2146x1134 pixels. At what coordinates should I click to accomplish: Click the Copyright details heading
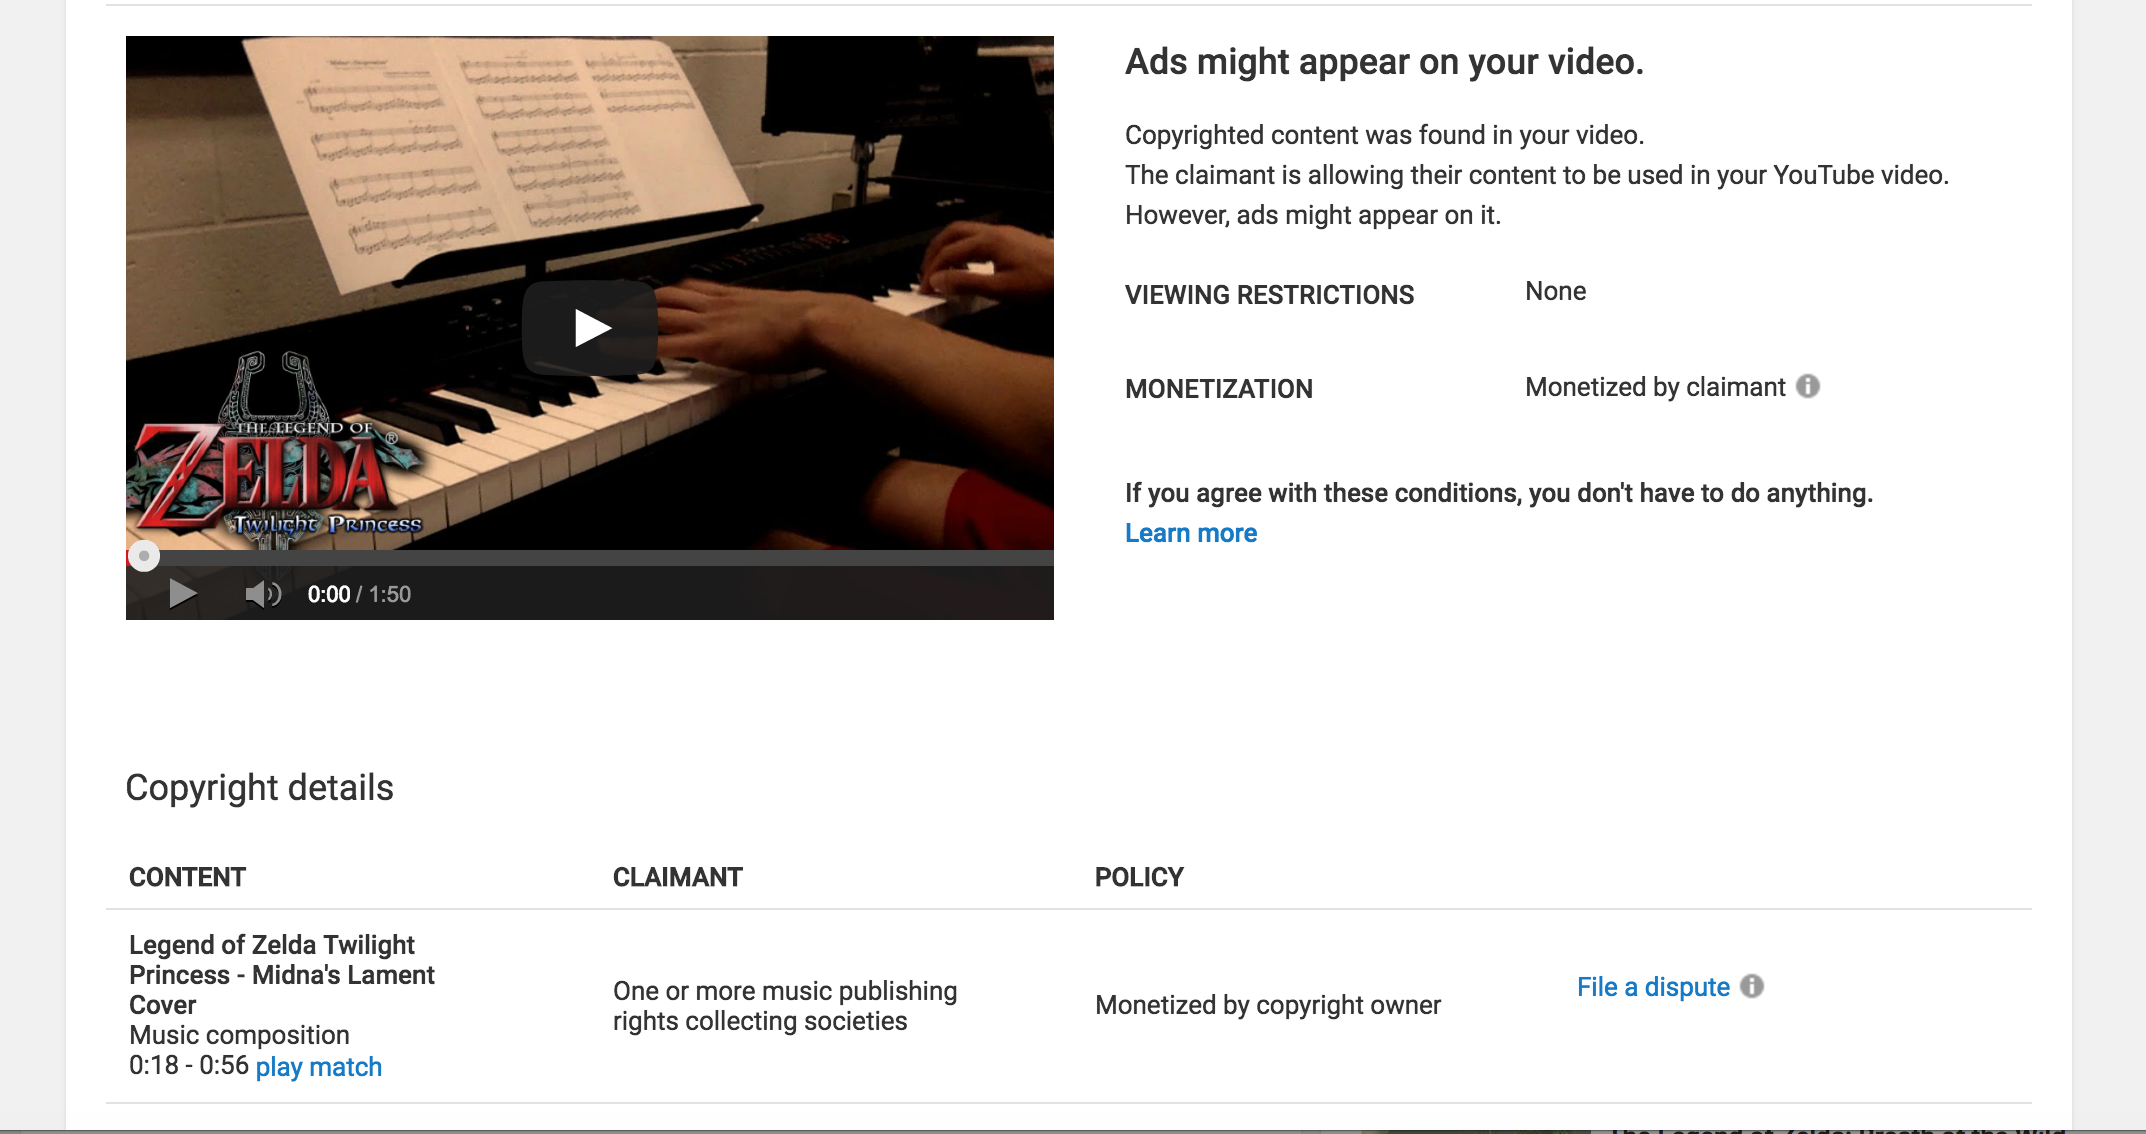coord(259,788)
